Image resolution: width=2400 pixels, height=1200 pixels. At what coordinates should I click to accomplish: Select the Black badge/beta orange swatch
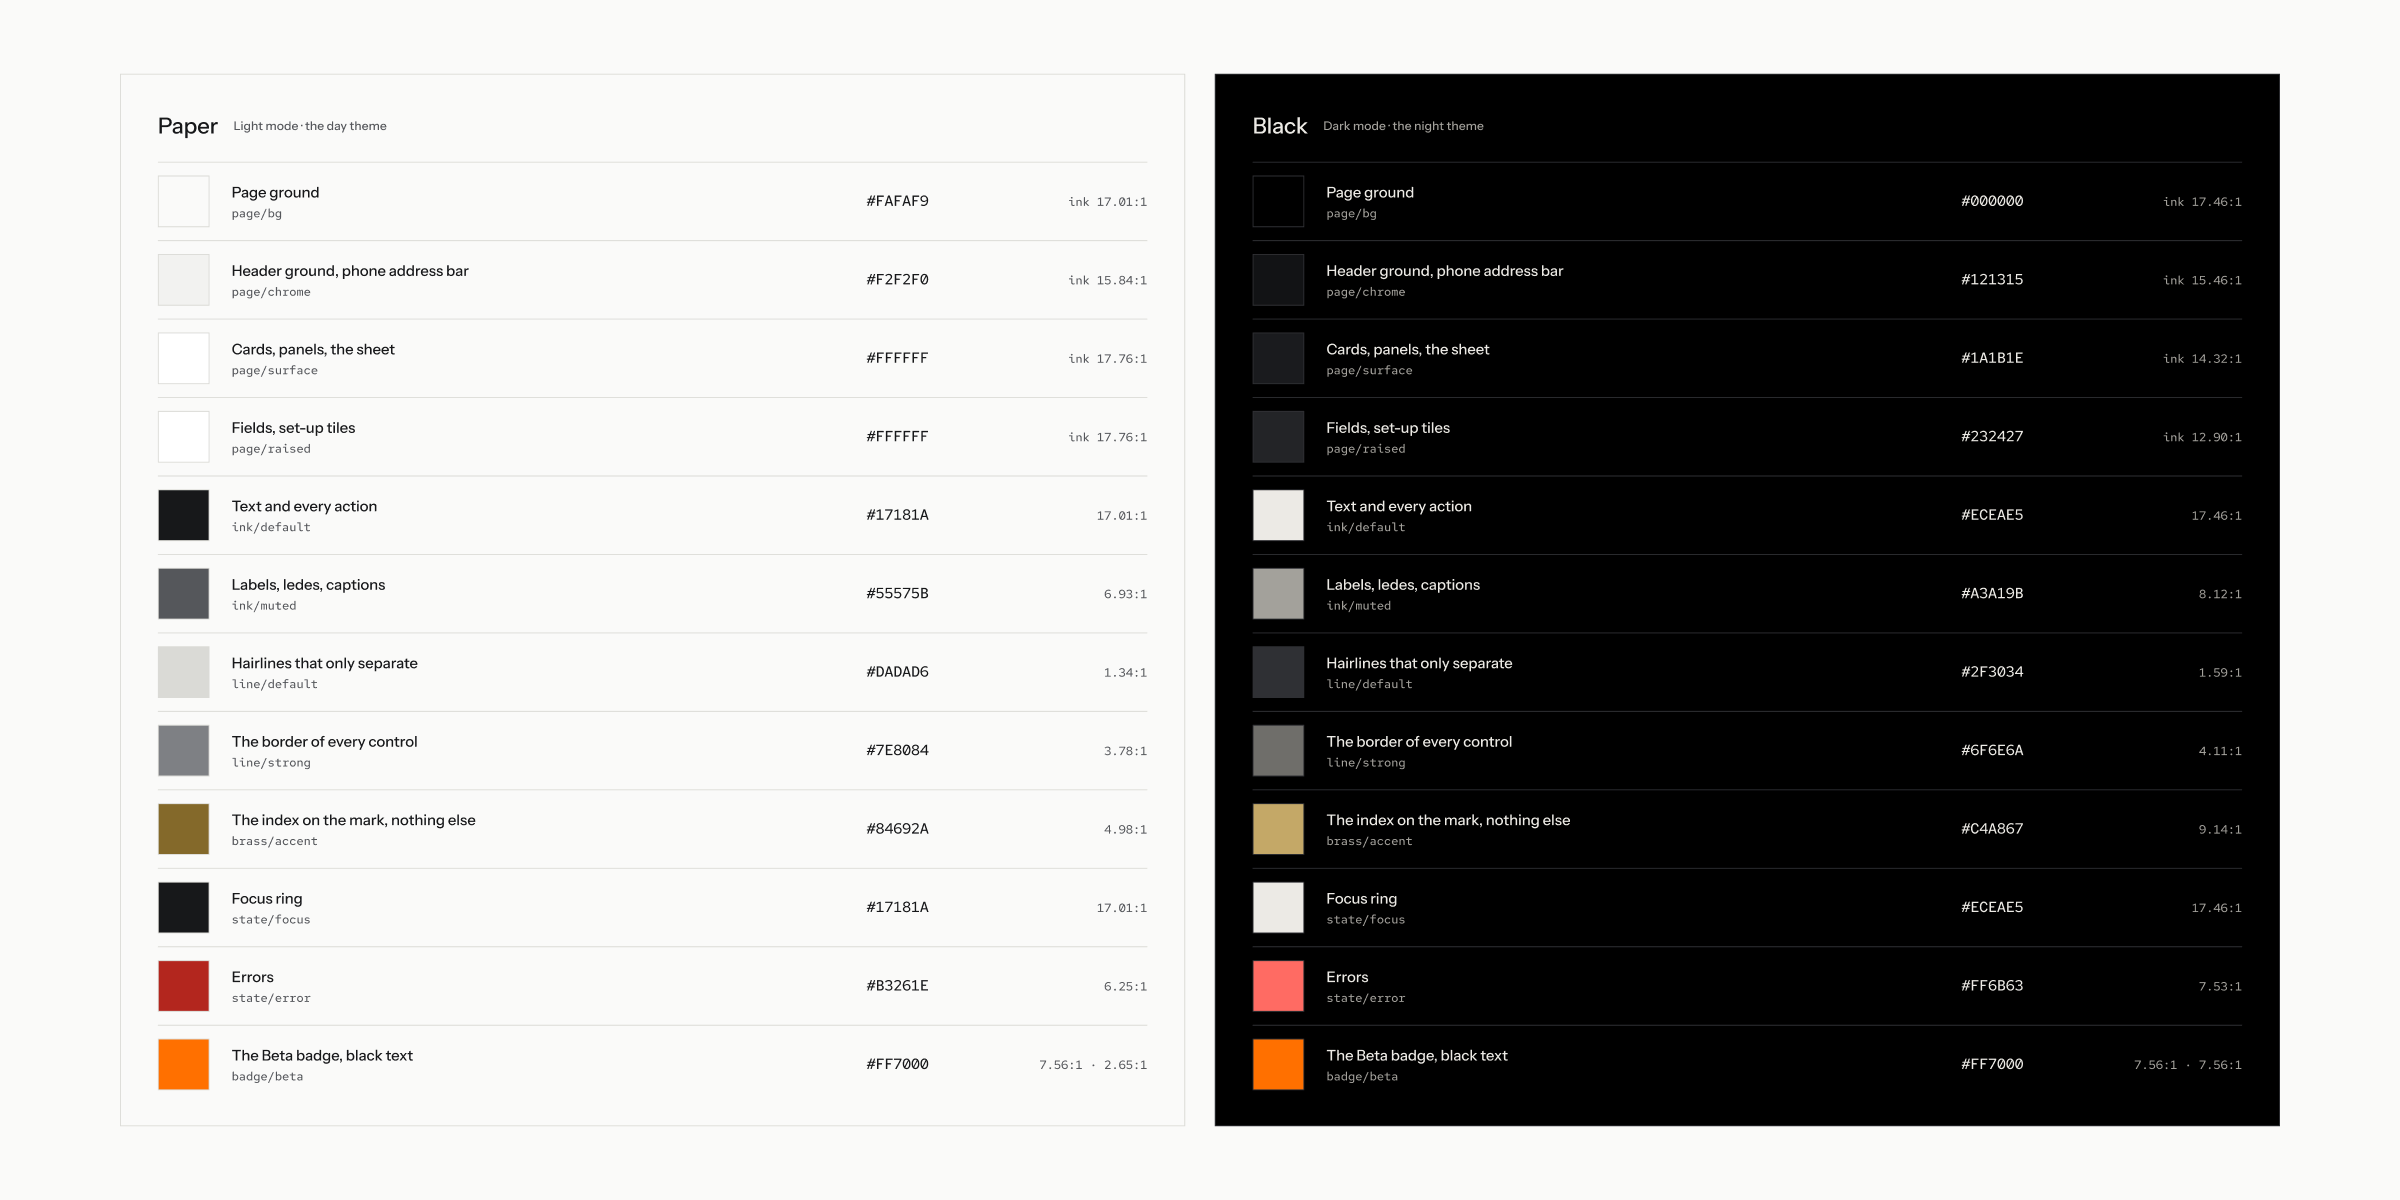1278,1065
